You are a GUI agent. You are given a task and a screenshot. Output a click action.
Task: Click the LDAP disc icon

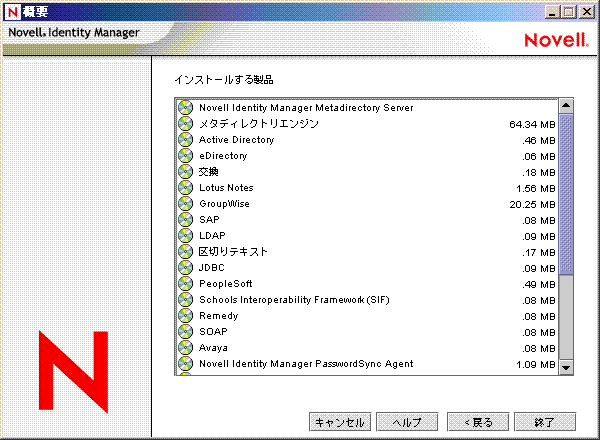pyautogui.click(x=186, y=236)
